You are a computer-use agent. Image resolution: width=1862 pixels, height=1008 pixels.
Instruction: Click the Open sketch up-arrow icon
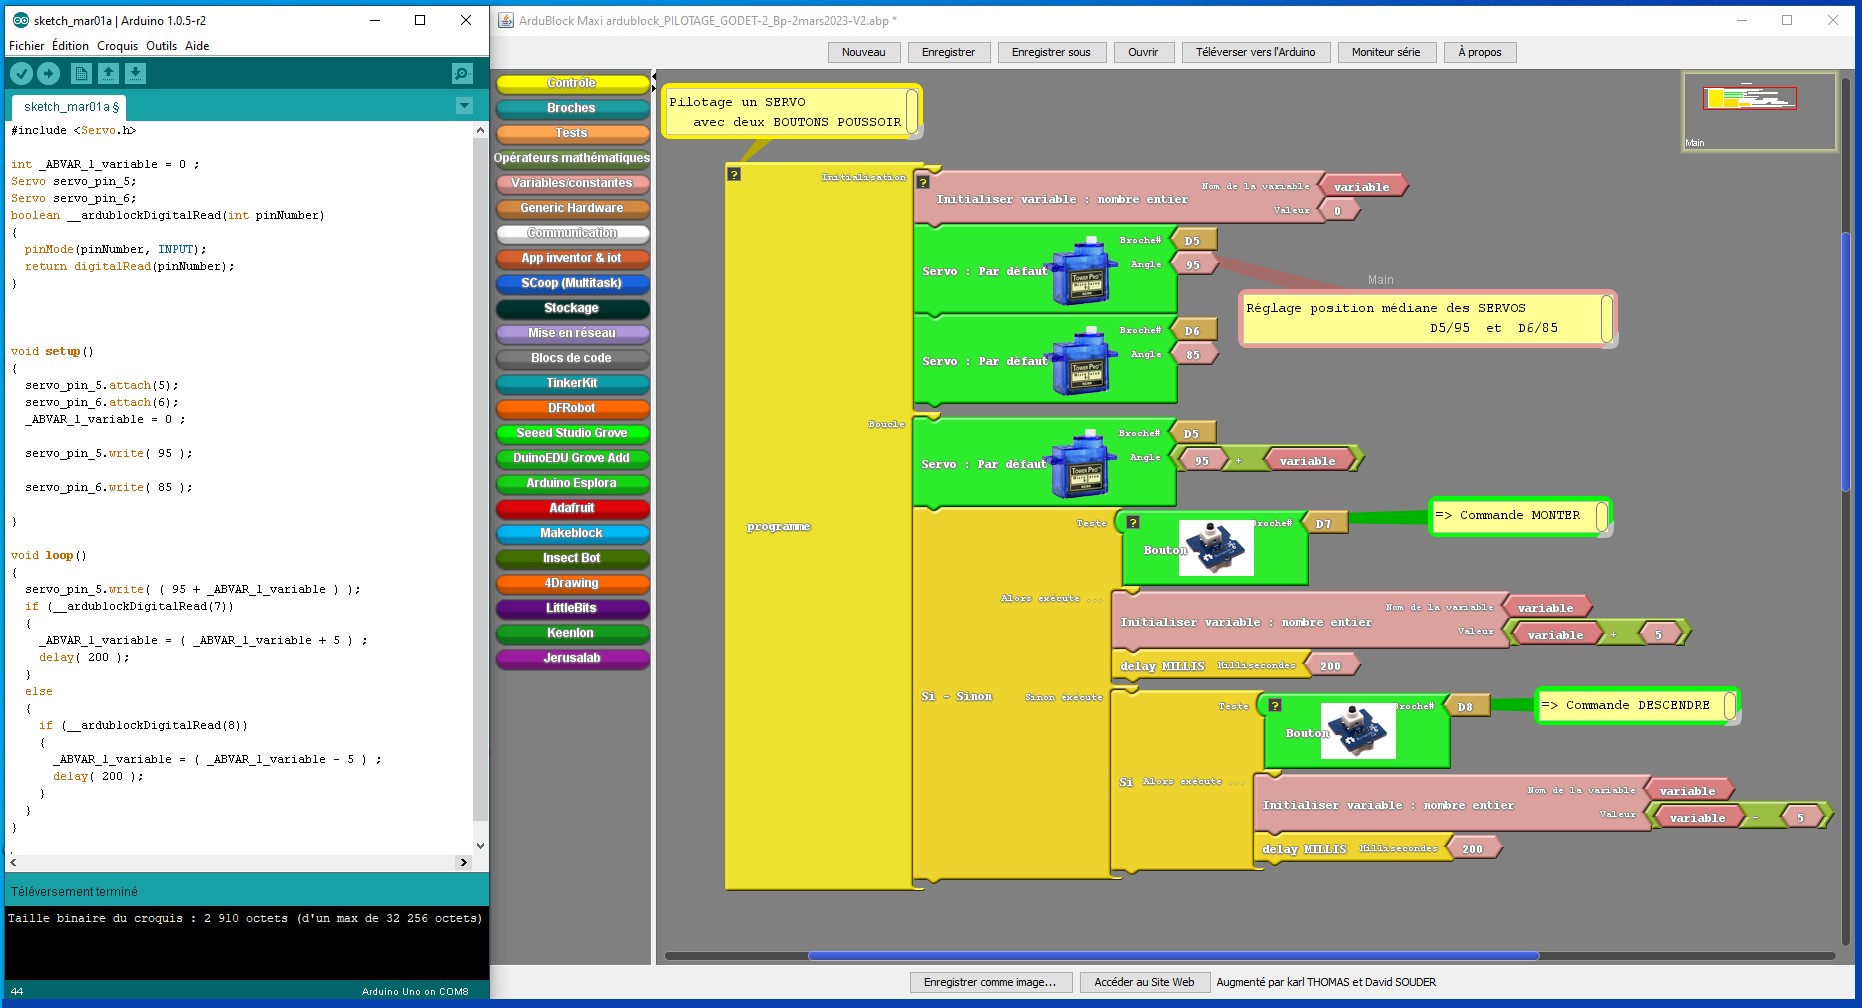coord(108,73)
